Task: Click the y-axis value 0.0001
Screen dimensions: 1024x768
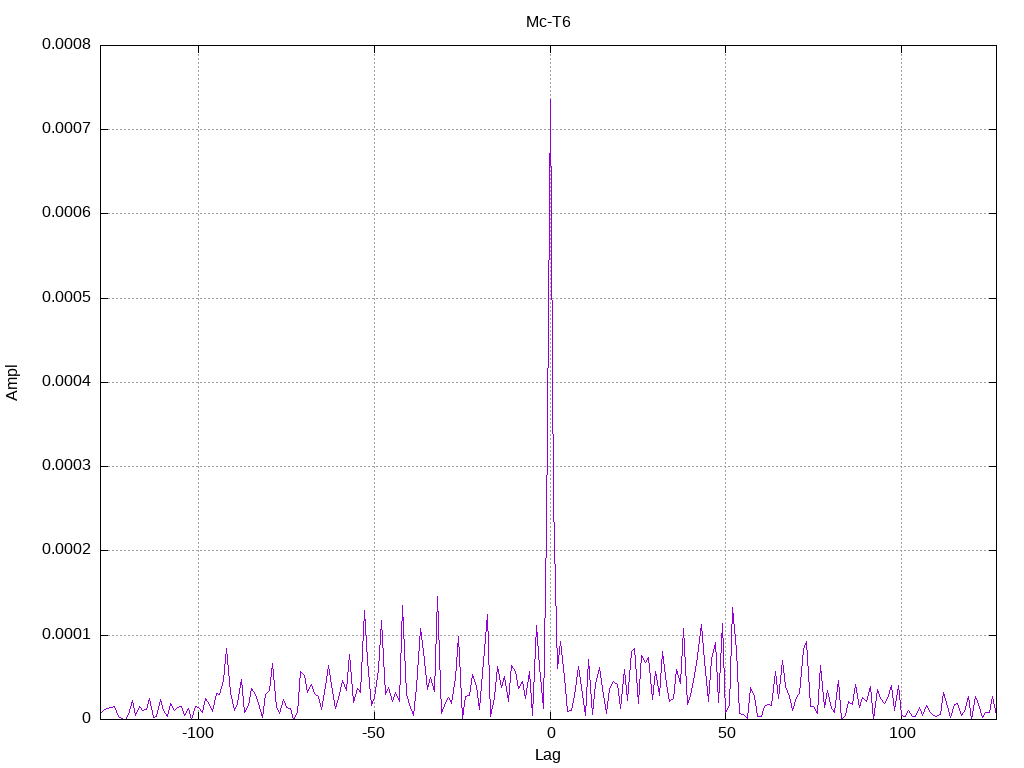Action: (67, 635)
